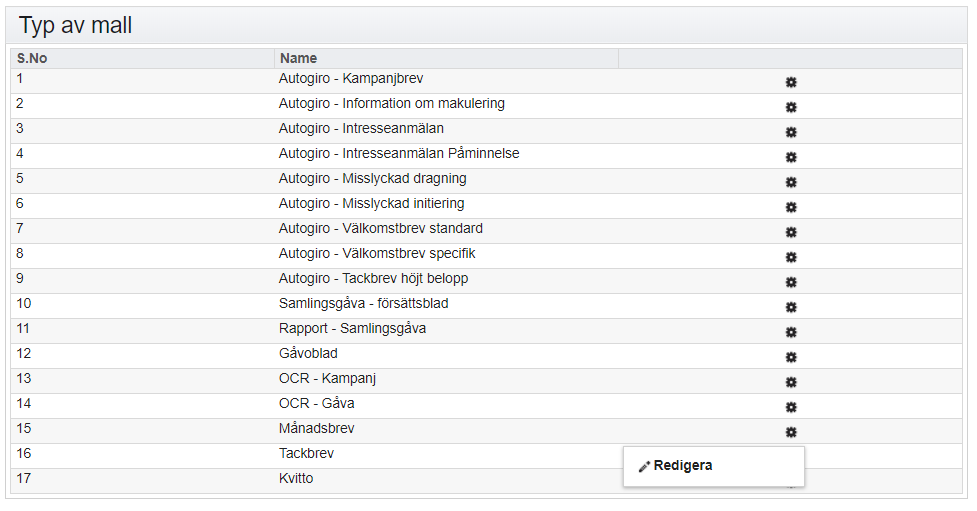Open gear menu for Misslyckad dragning

pos(791,182)
